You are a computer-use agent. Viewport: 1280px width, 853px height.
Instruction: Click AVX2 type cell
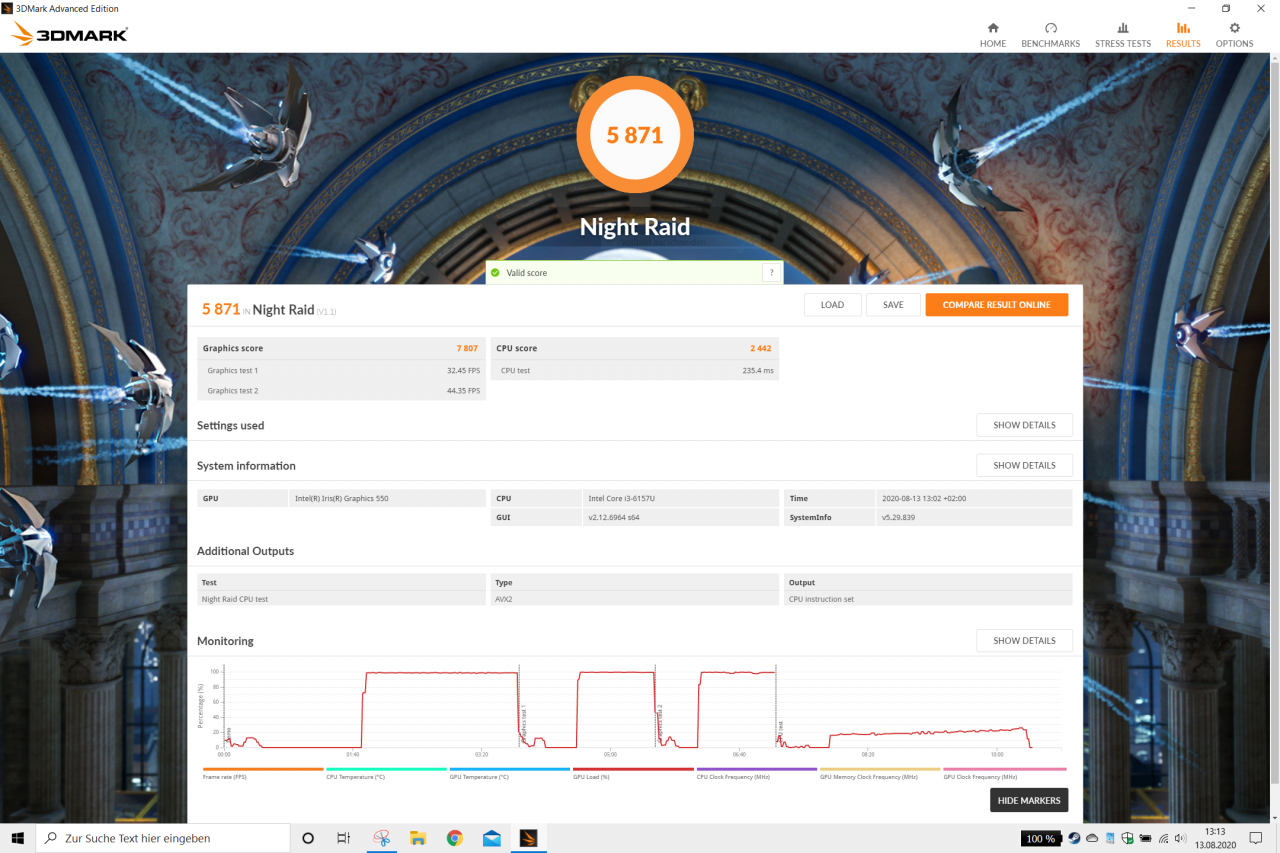coord(635,599)
